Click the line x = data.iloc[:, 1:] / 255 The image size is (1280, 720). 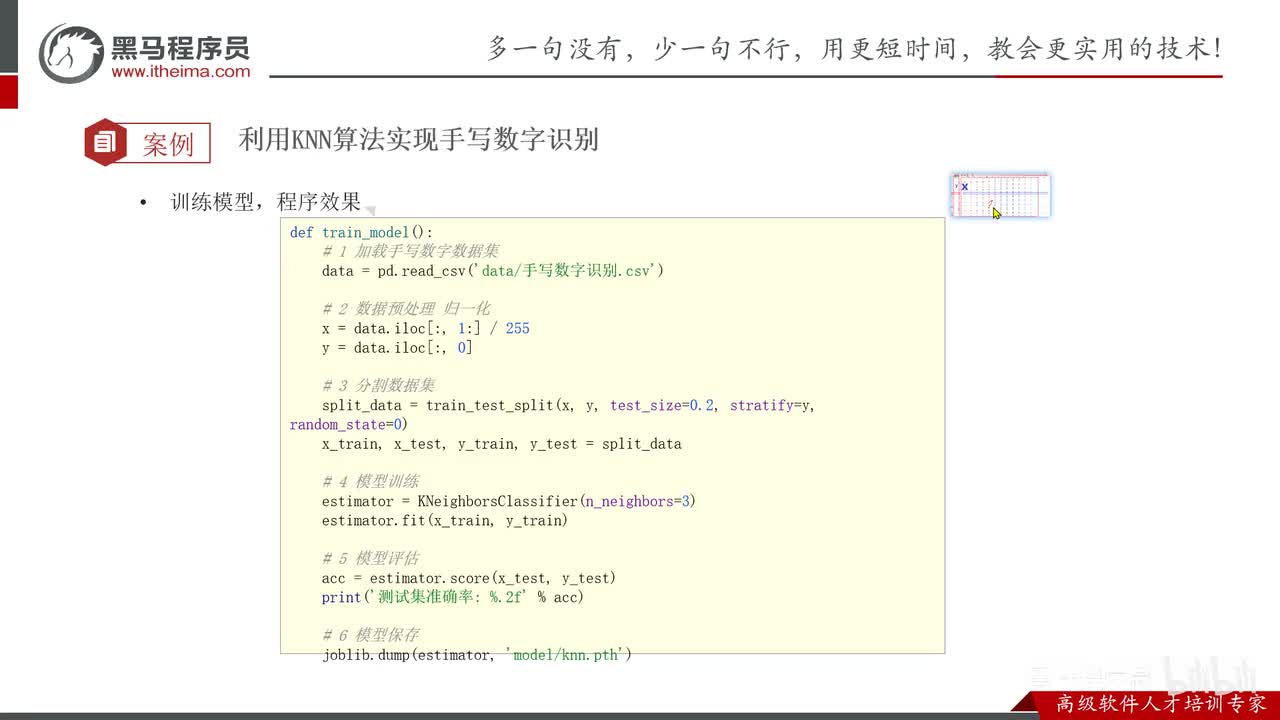[x=426, y=328]
